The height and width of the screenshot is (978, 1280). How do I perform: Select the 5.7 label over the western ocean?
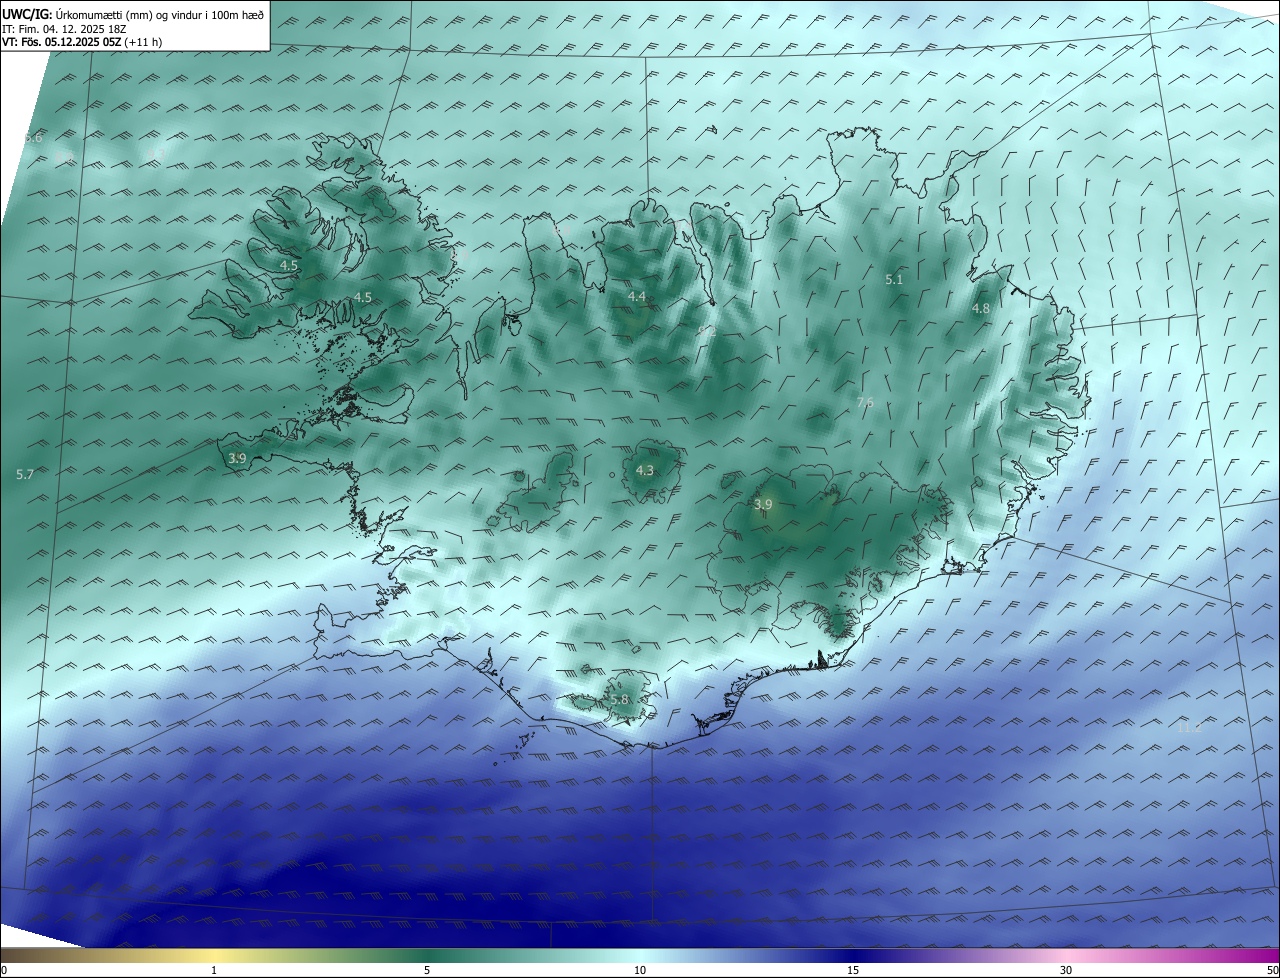(25, 475)
